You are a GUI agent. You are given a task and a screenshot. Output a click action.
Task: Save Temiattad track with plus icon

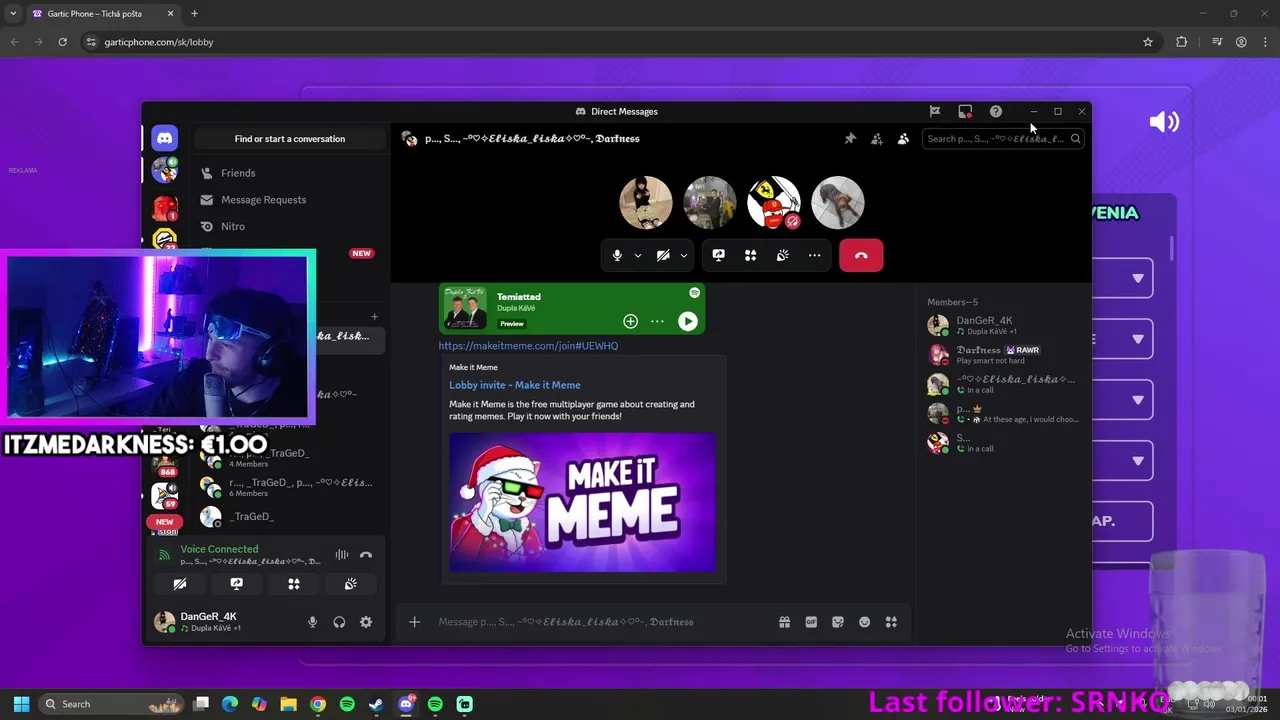630,321
